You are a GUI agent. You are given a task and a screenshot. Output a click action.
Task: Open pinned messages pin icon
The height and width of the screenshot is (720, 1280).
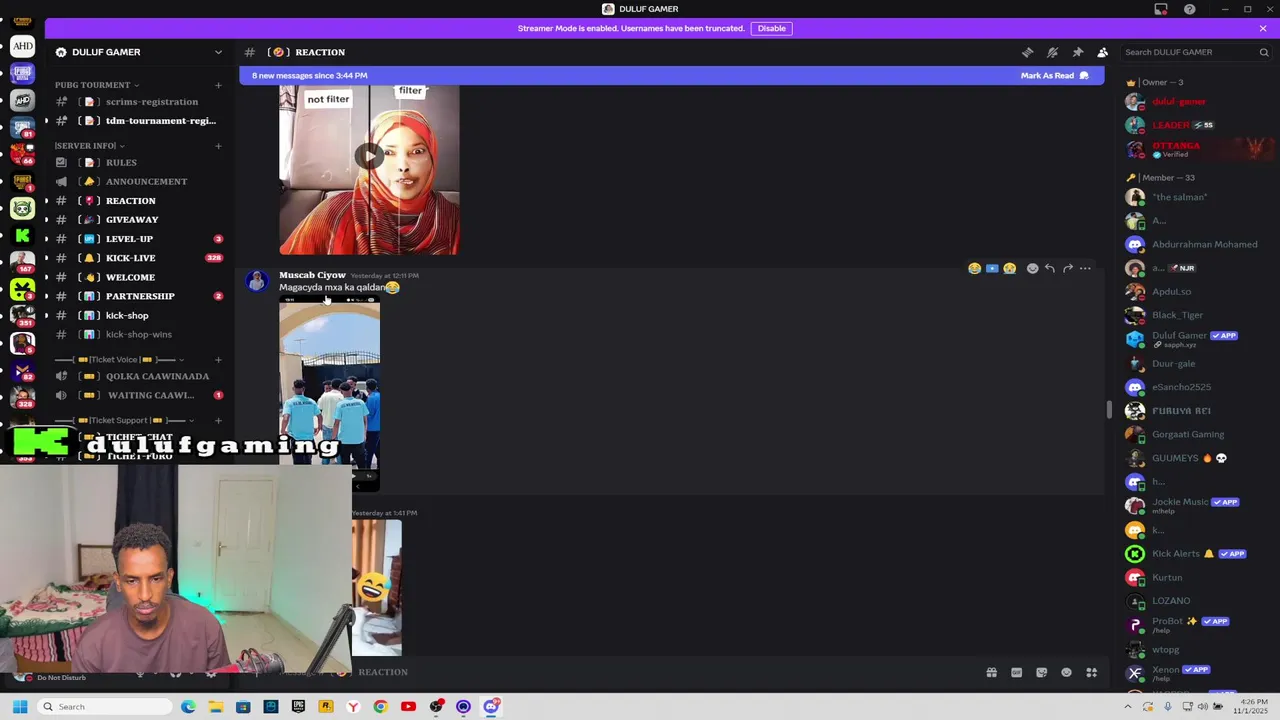click(x=1077, y=52)
